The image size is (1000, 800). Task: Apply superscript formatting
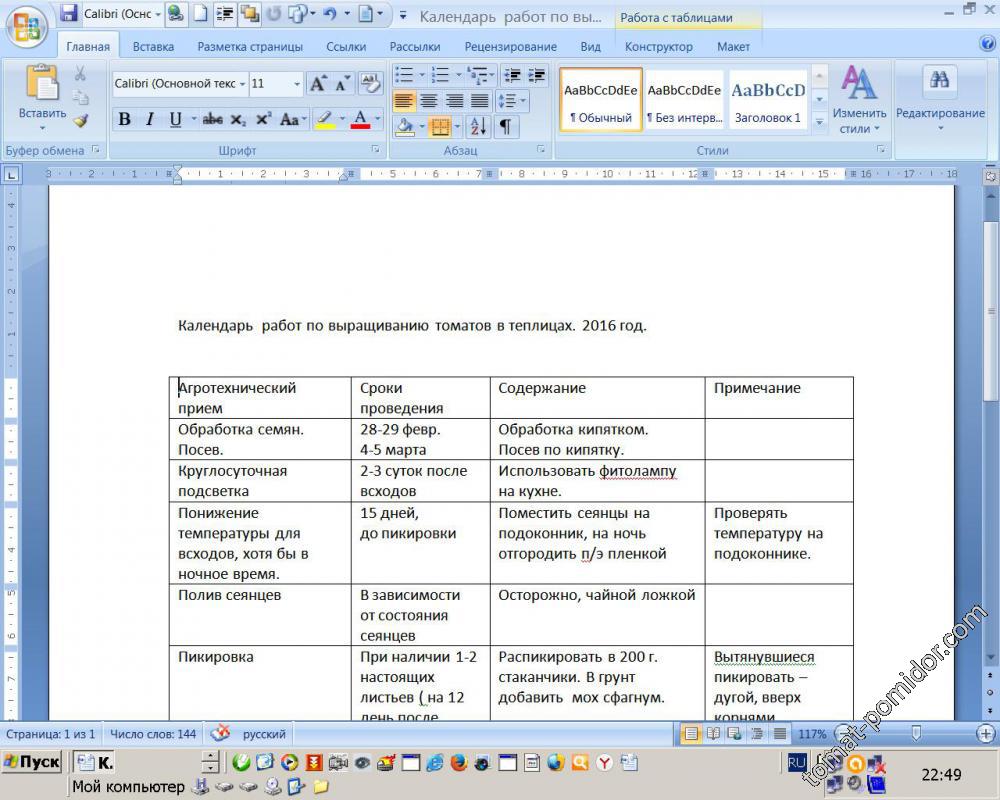click(x=263, y=119)
